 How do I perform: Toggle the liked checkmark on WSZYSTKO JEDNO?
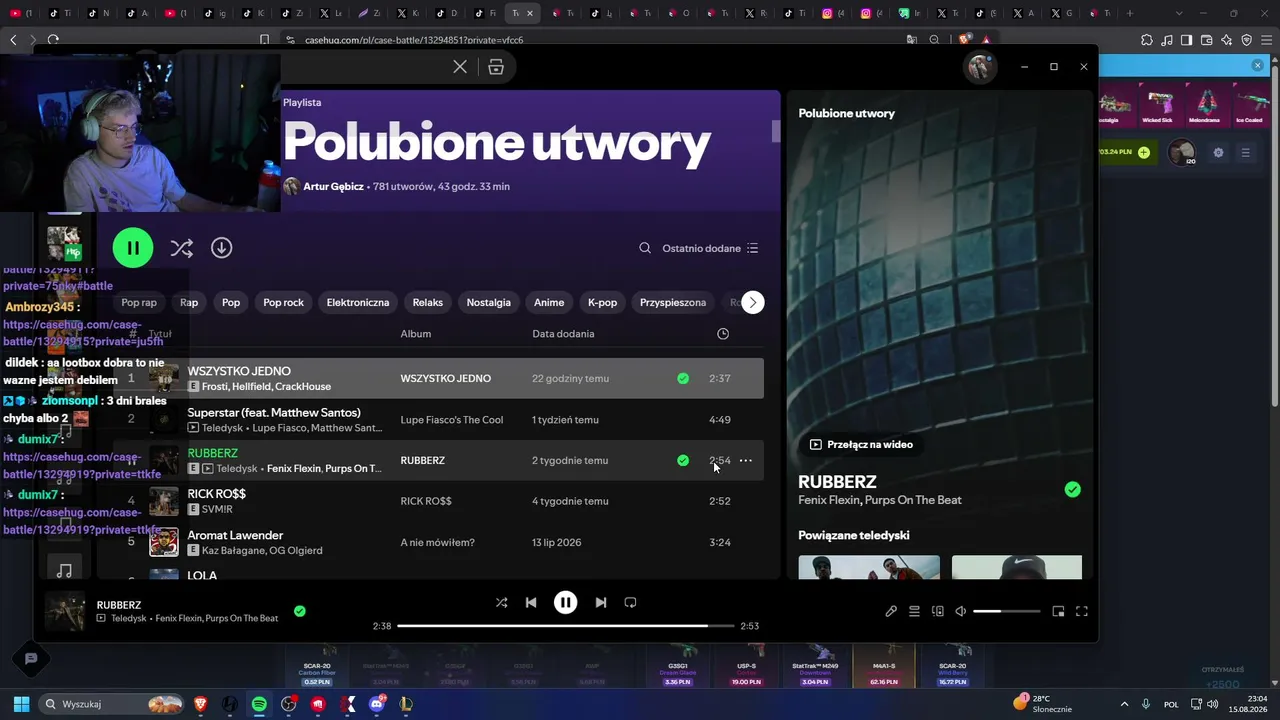coord(683,379)
